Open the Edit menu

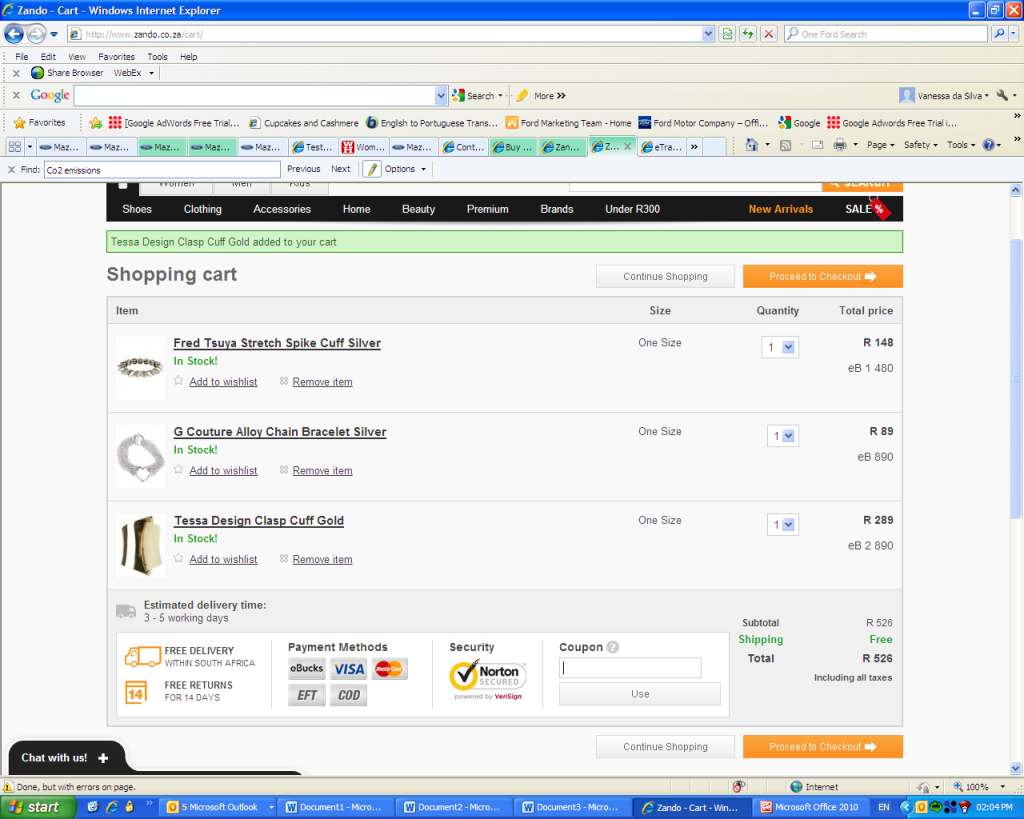(x=48, y=57)
